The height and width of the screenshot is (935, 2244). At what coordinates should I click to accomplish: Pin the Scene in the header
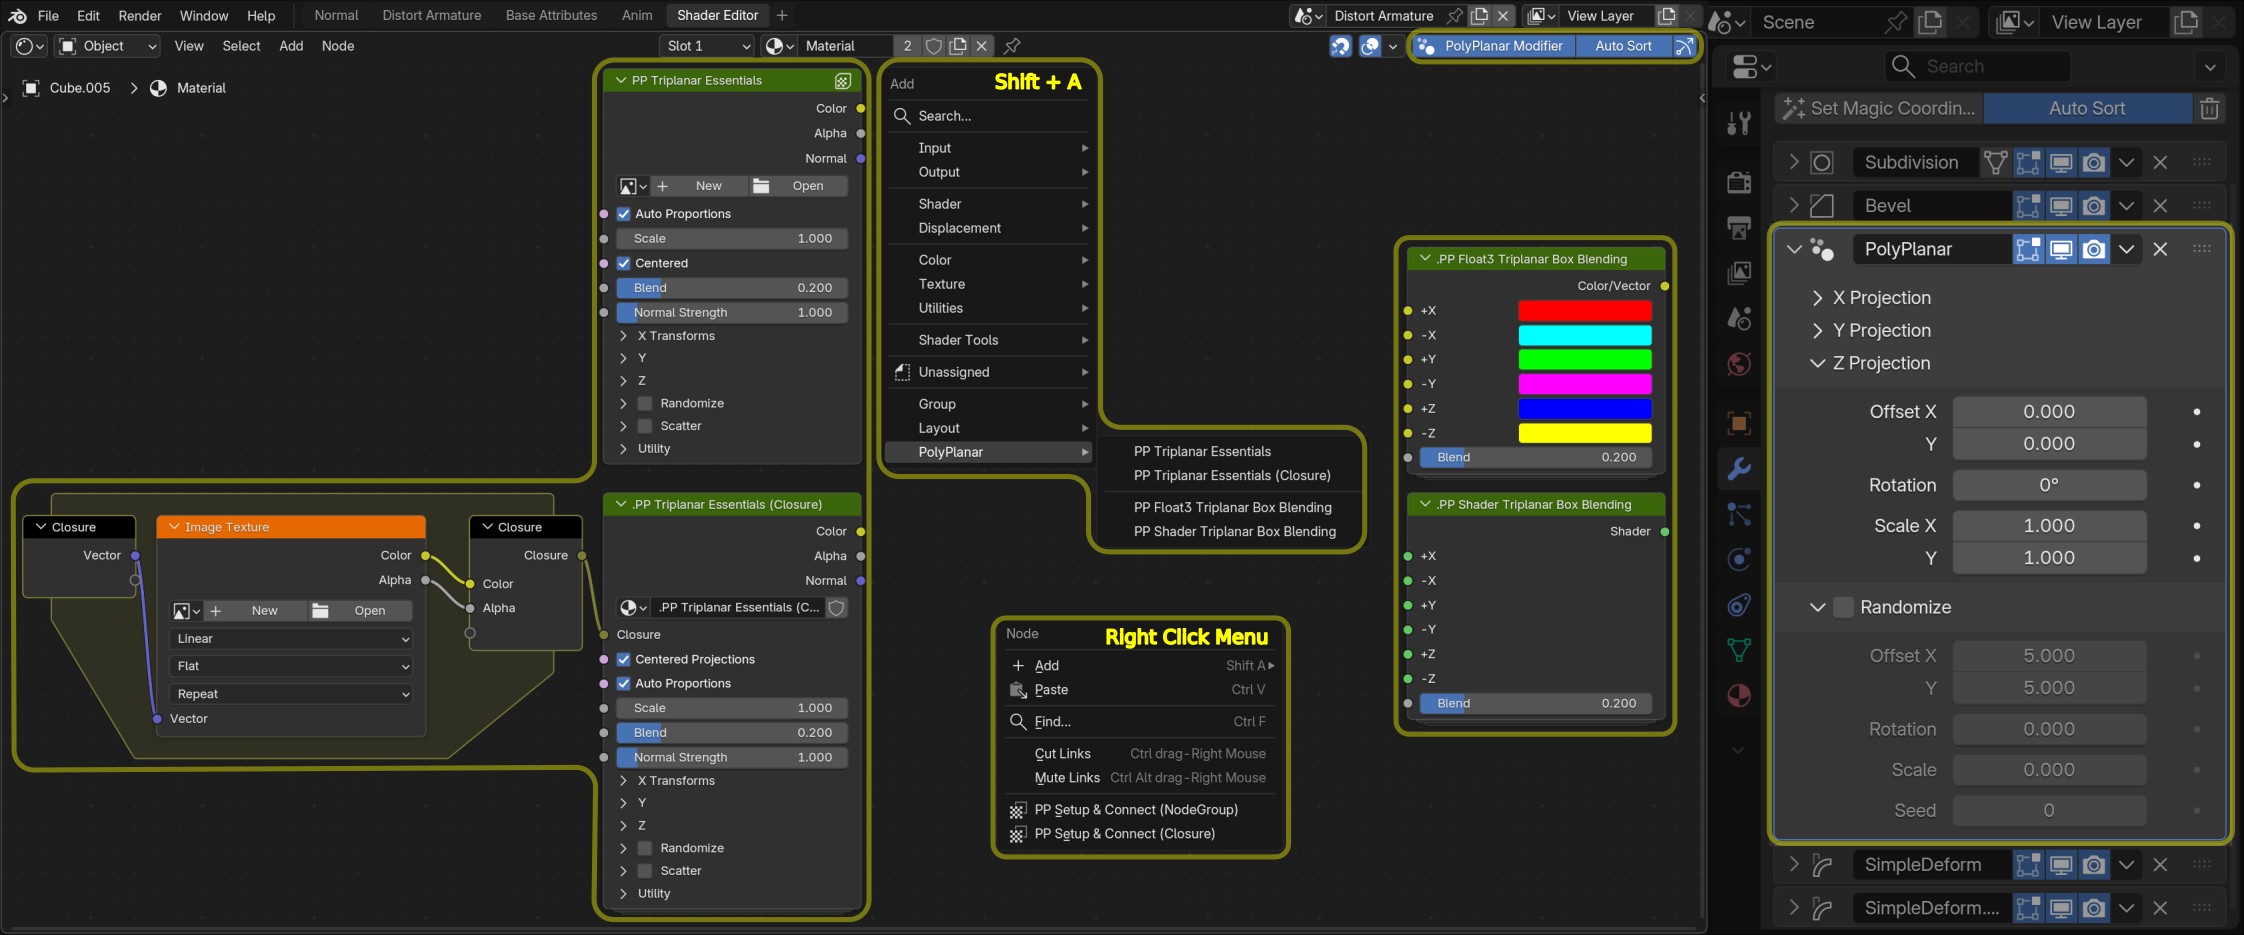coord(1895,22)
